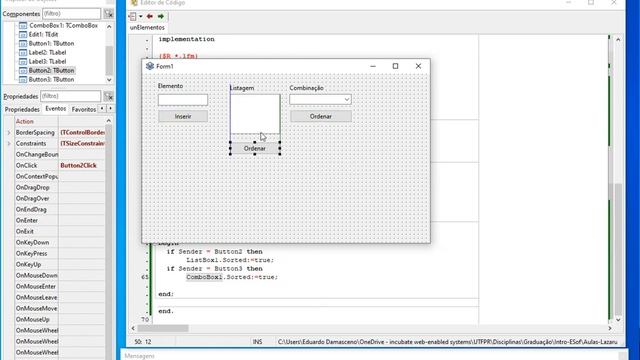Click the Form1 designer title bar icon
The width and height of the screenshot is (640, 360).
click(150, 66)
